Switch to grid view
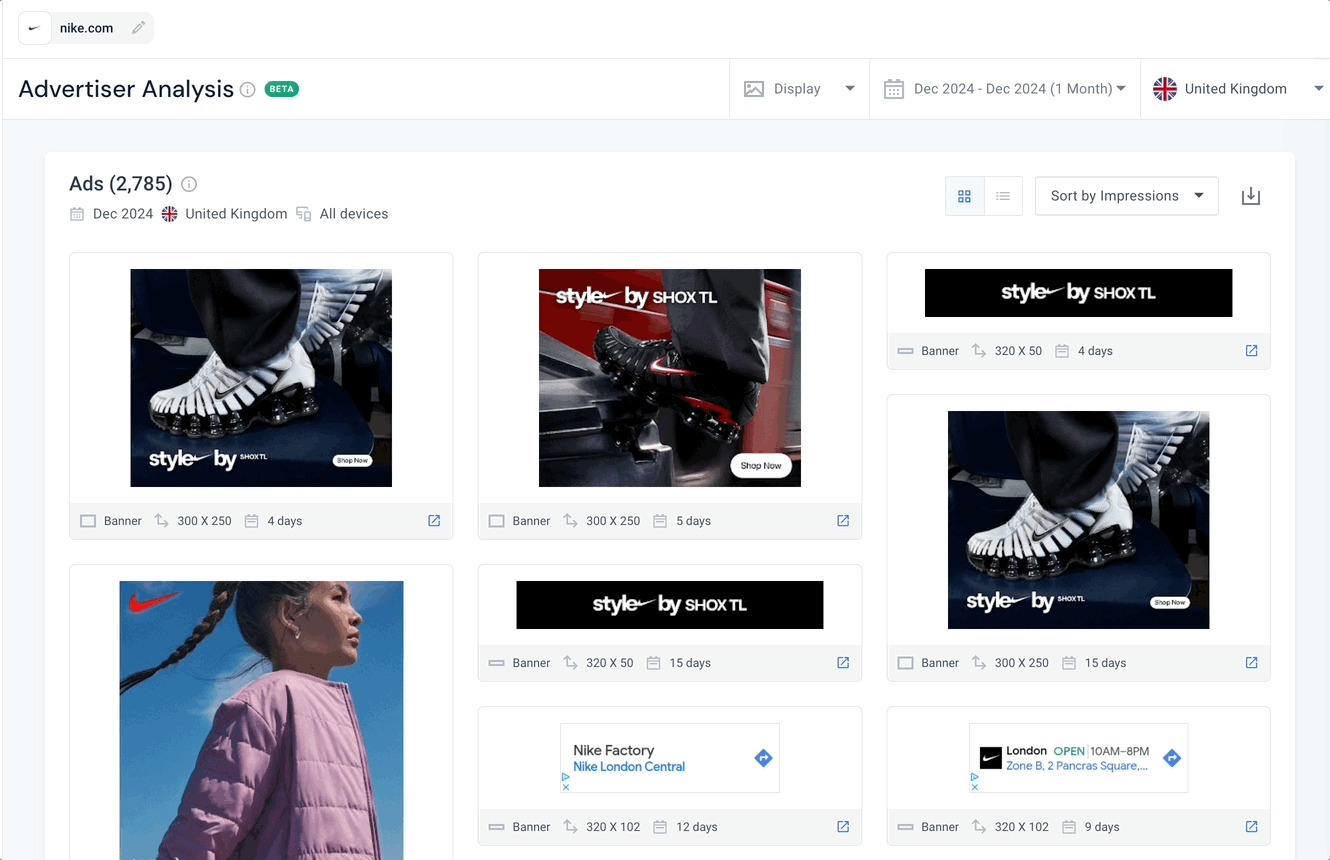The width and height of the screenshot is (1330, 860). click(x=965, y=196)
